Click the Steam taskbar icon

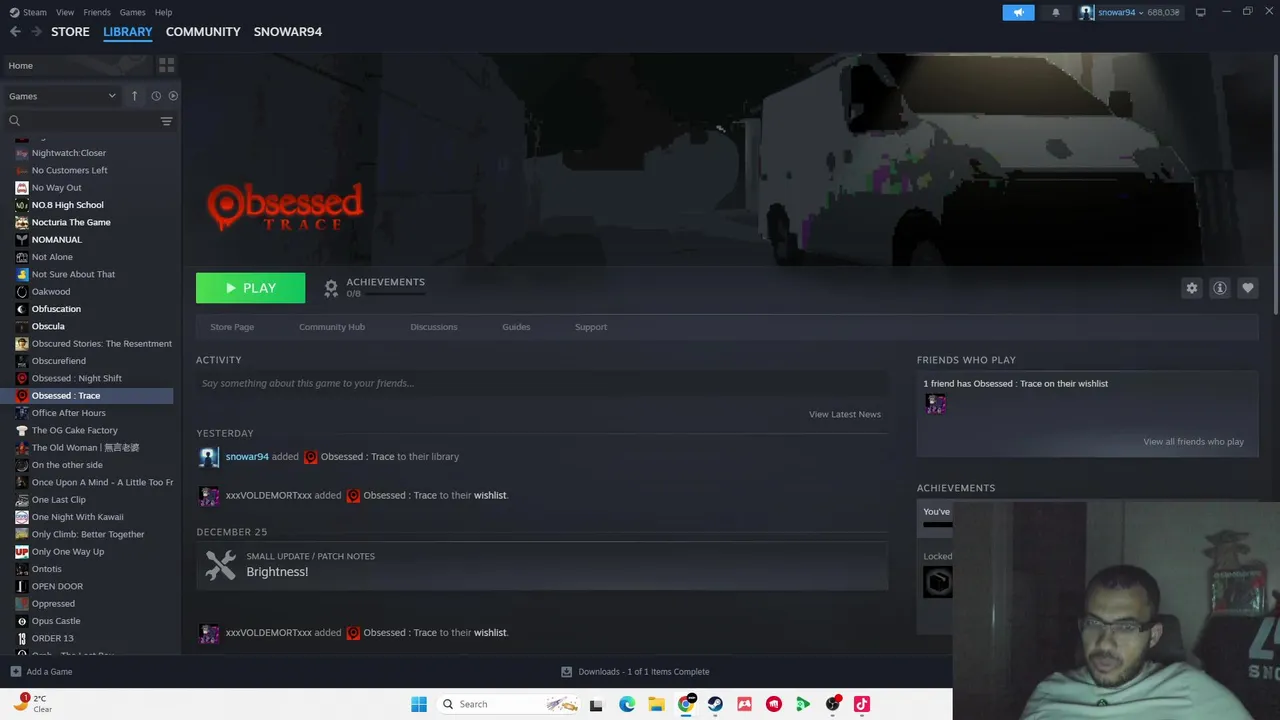coord(715,704)
